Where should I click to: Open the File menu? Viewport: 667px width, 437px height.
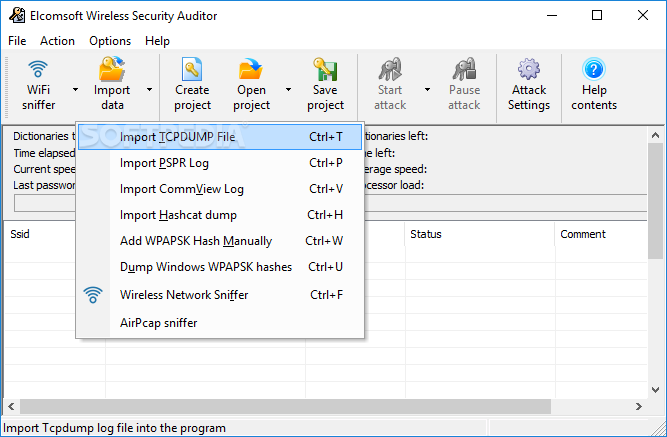click(17, 41)
